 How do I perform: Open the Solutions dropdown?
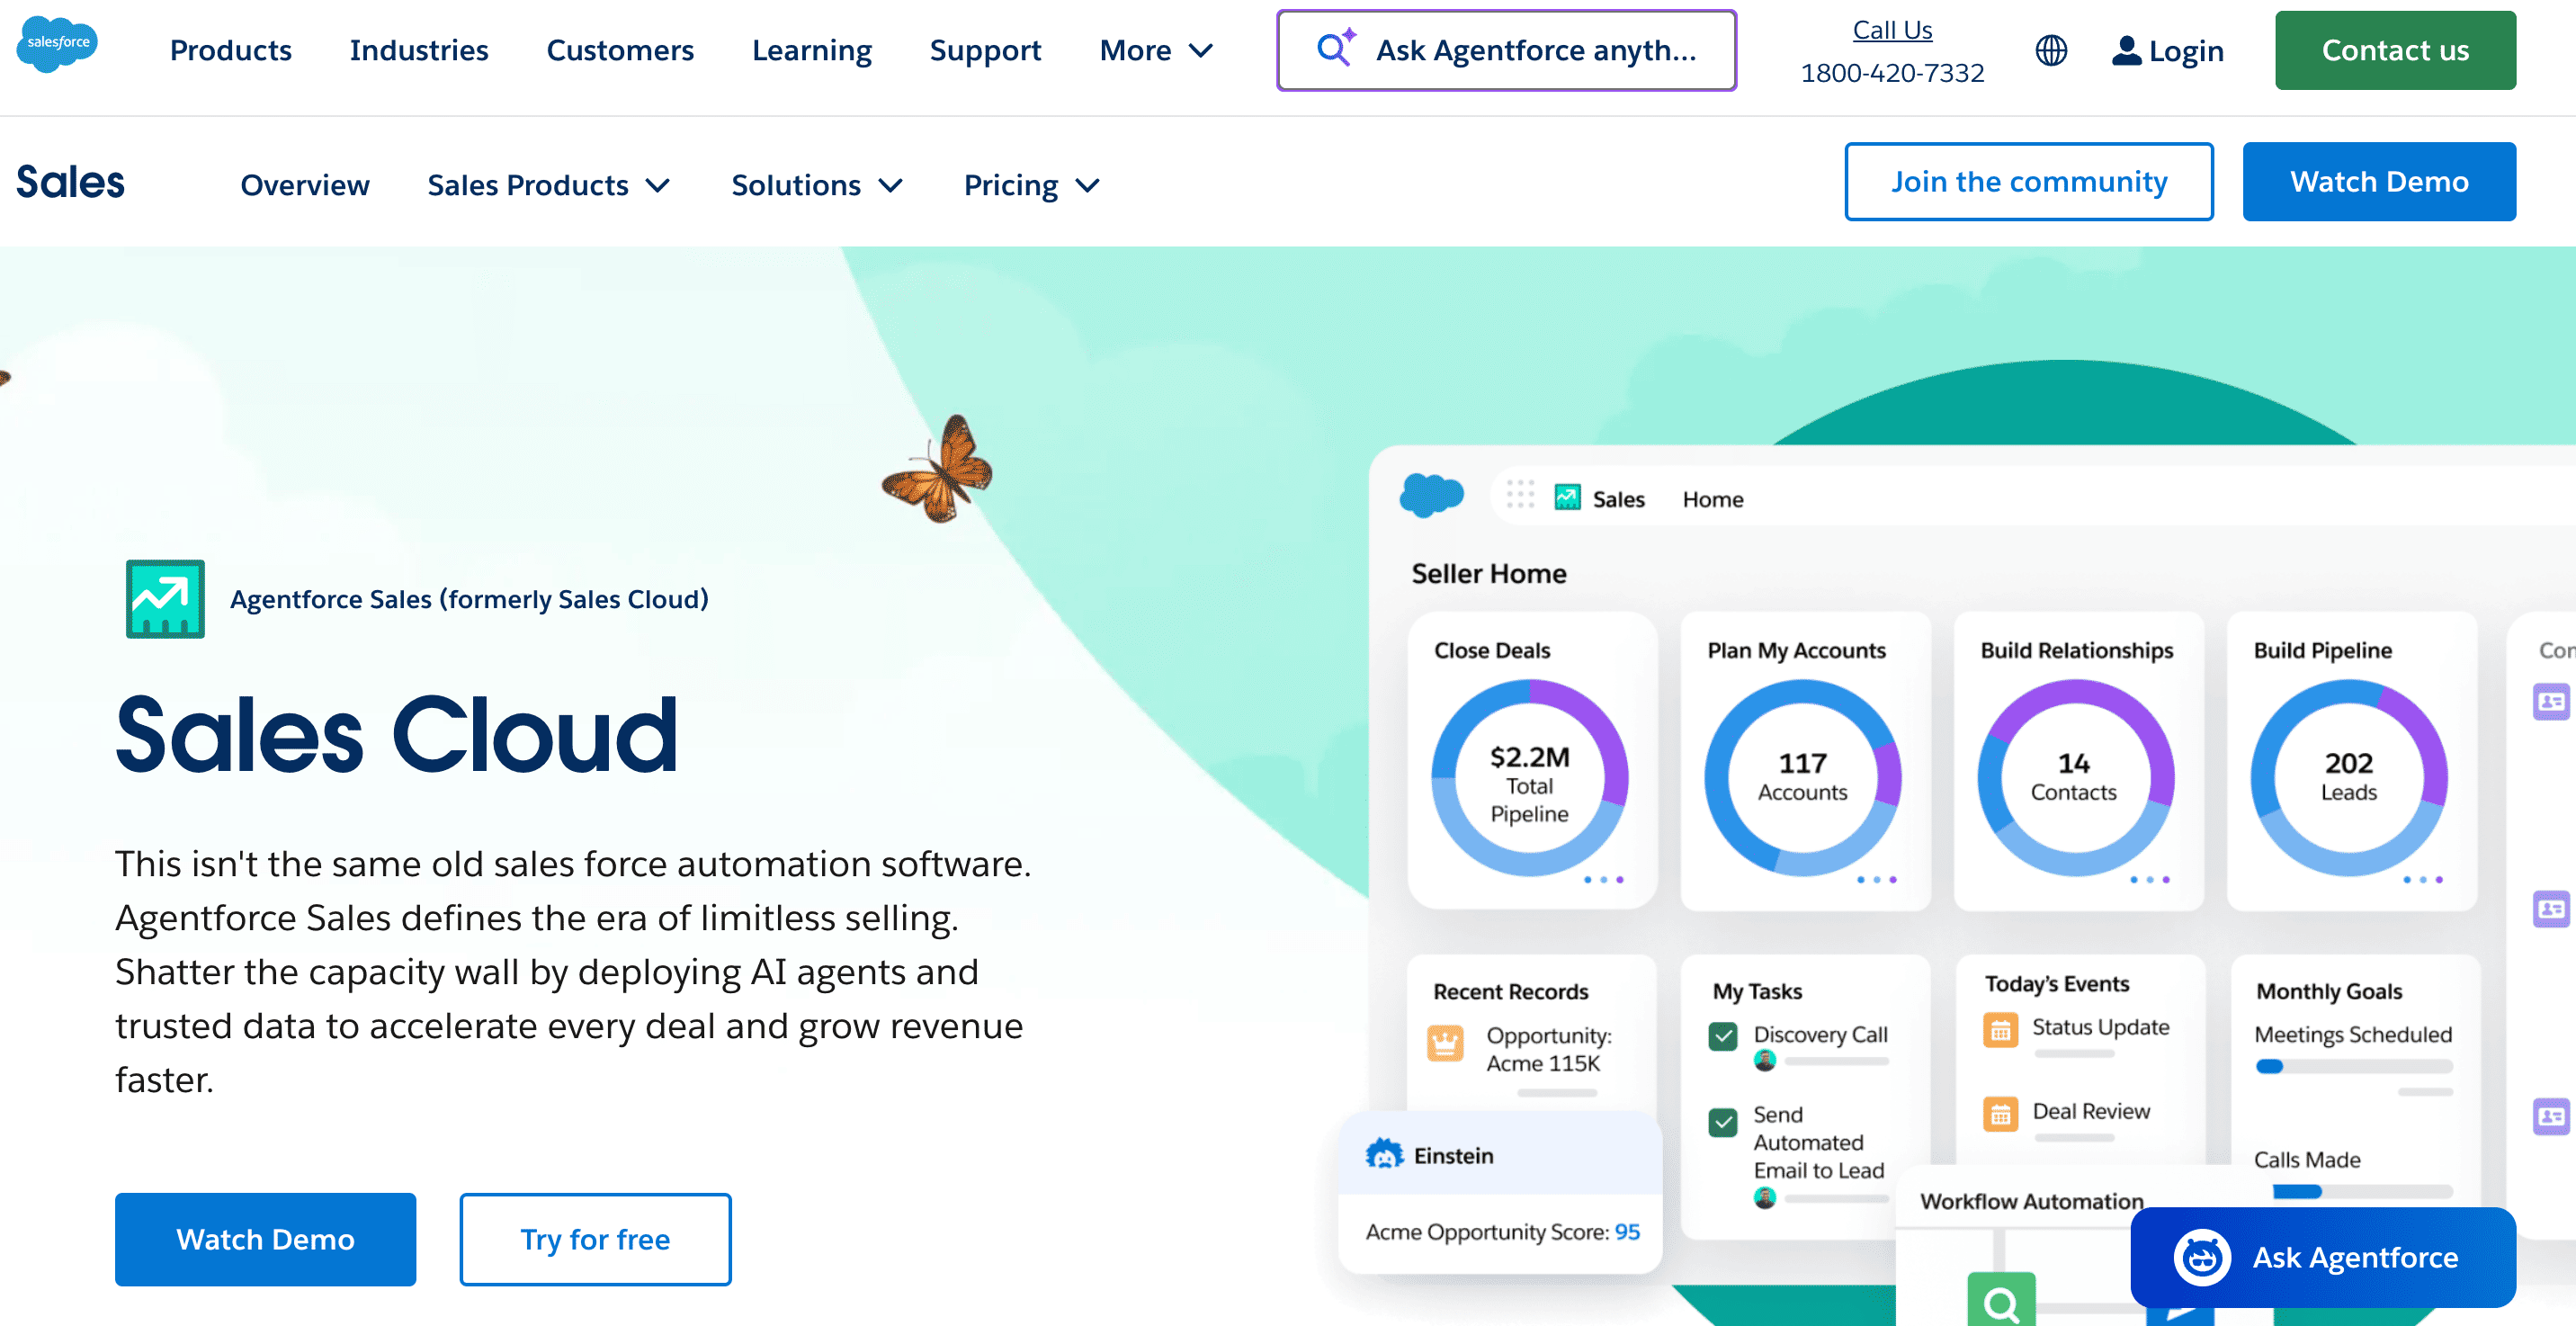pos(816,184)
